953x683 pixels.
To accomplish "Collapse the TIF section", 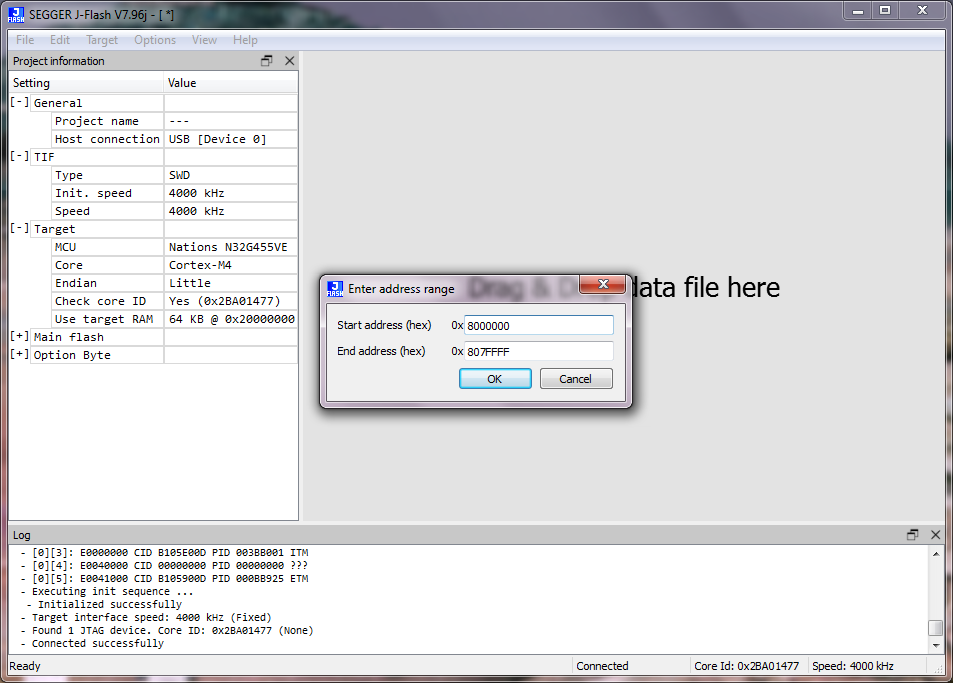I will 19,156.
